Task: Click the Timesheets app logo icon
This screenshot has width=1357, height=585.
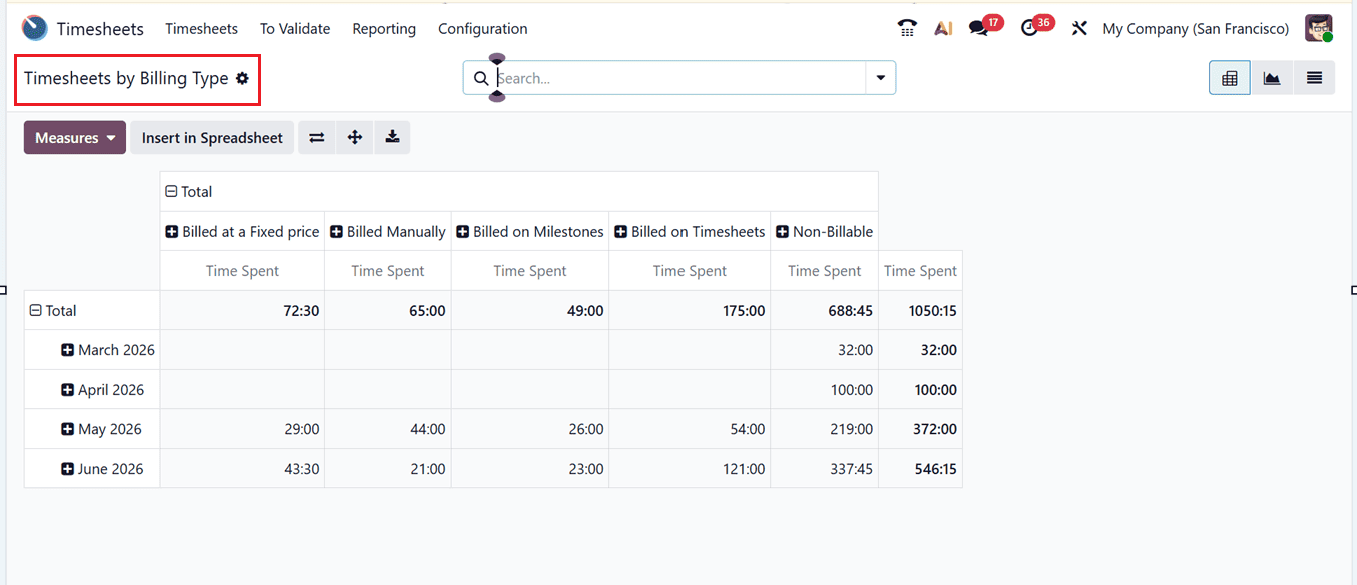Action: (x=35, y=28)
